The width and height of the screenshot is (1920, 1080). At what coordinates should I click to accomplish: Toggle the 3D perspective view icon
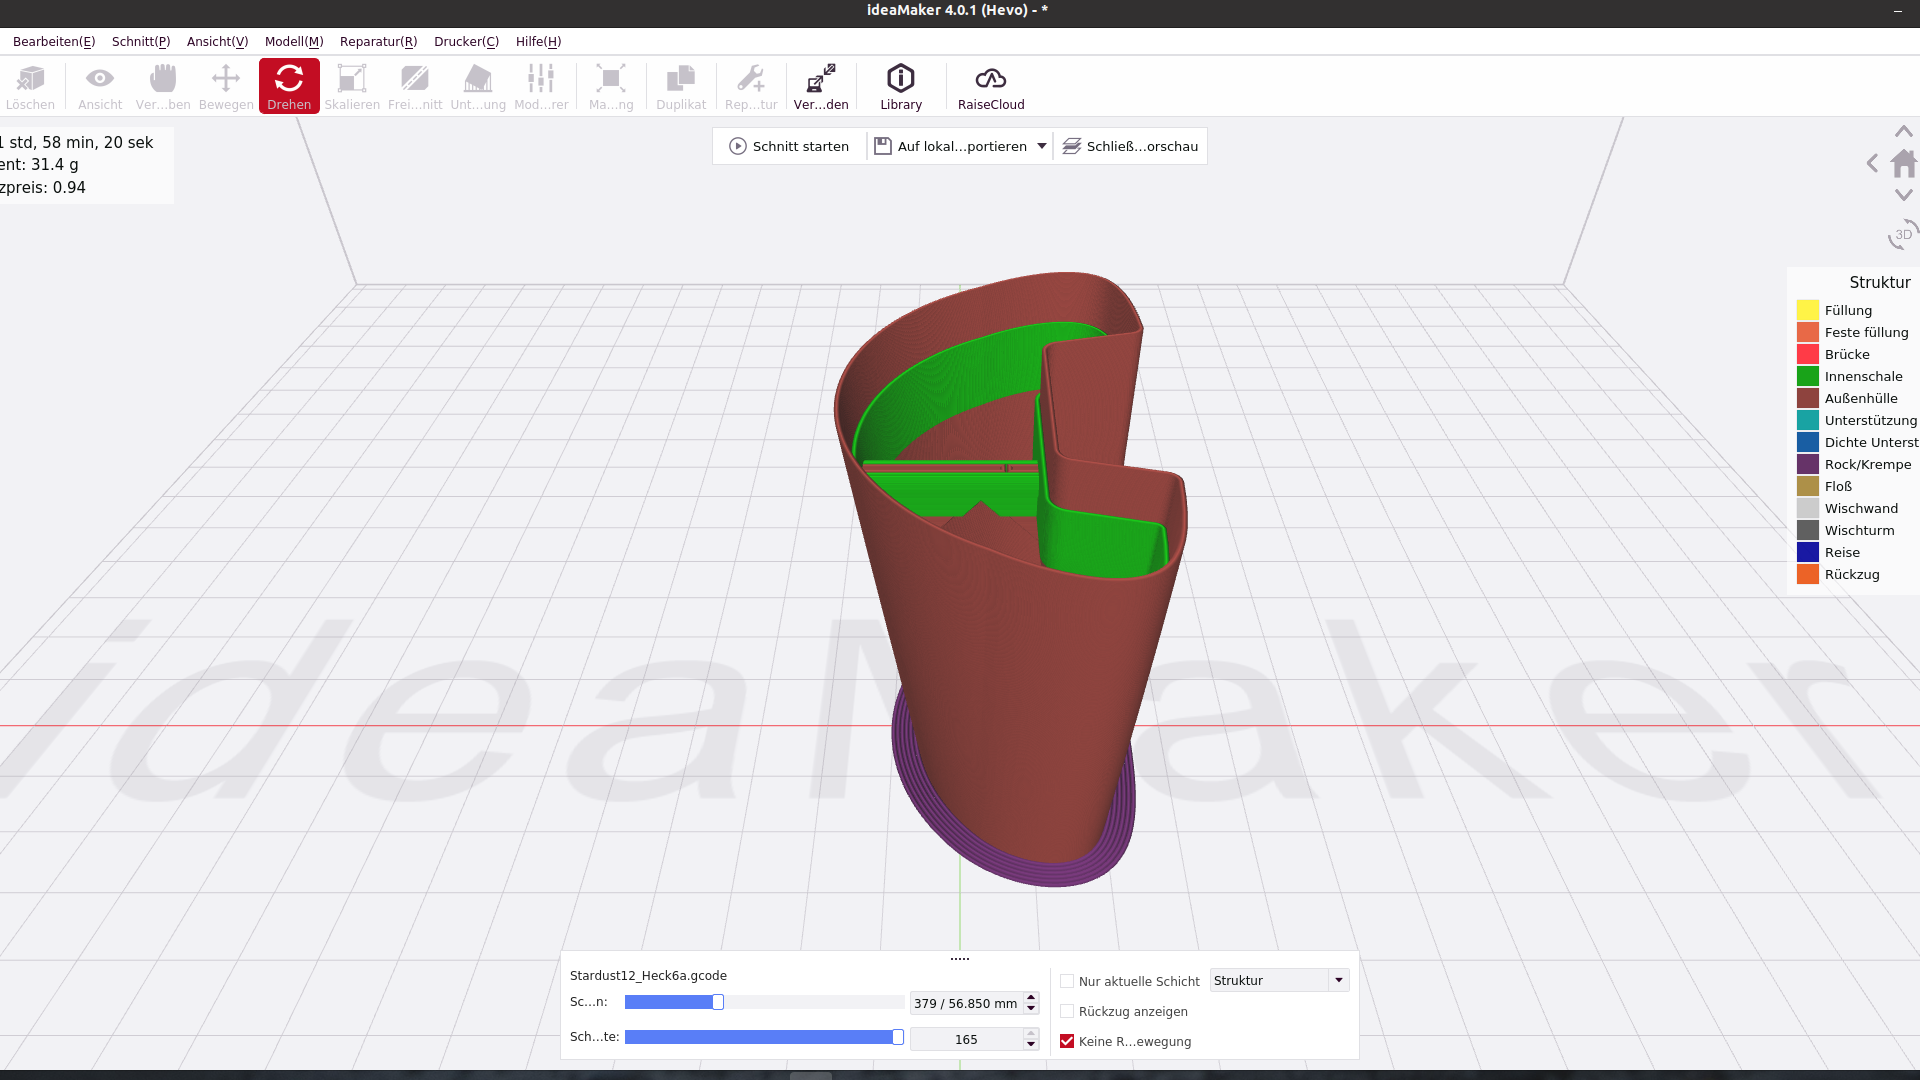pyautogui.click(x=1902, y=235)
